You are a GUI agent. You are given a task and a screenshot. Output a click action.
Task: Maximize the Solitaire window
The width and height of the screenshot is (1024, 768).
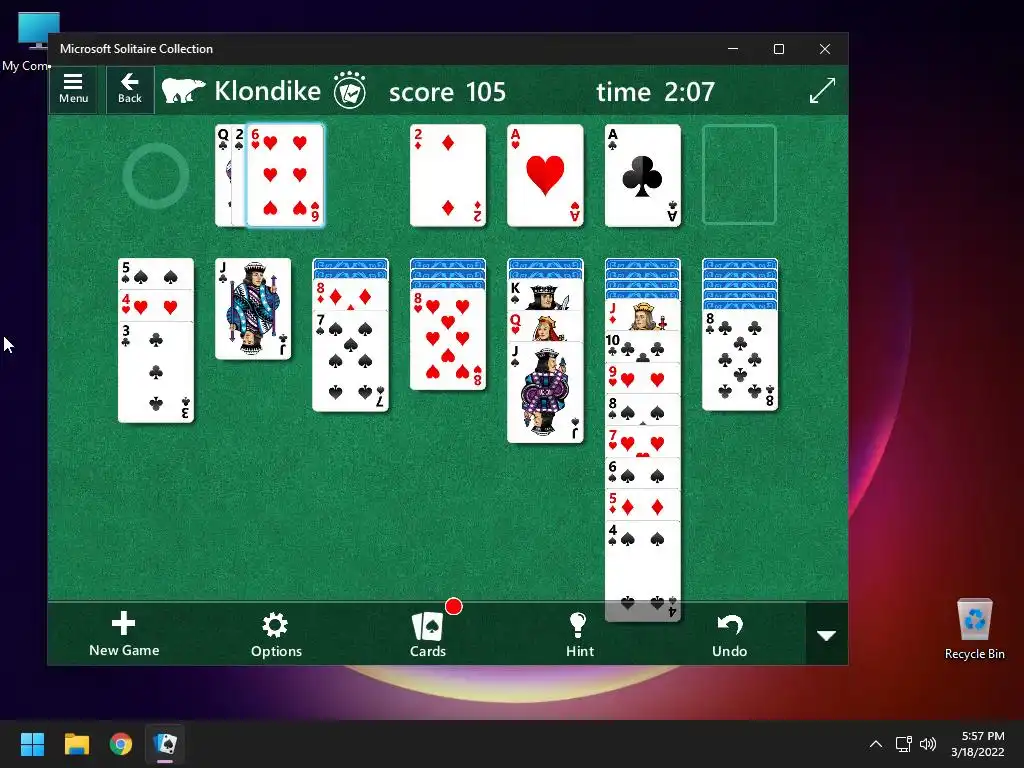(x=778, y=49)
